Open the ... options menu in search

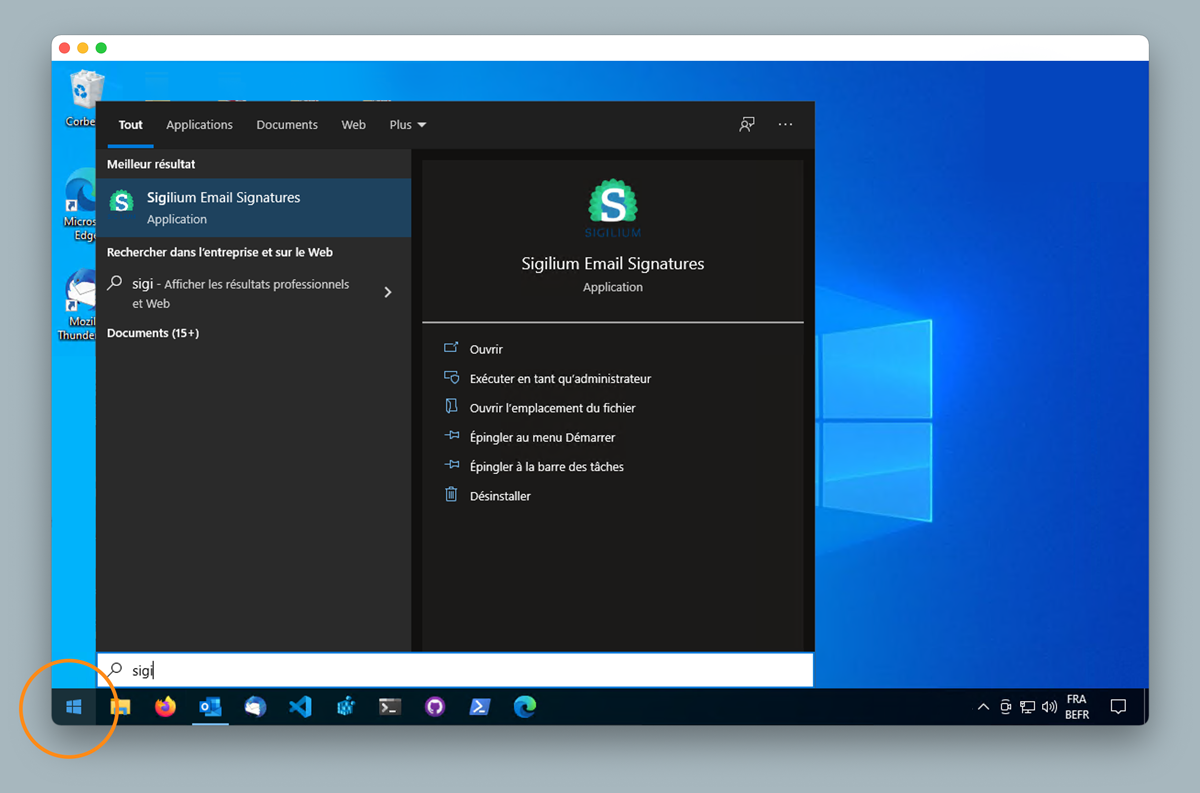[785, 124]
